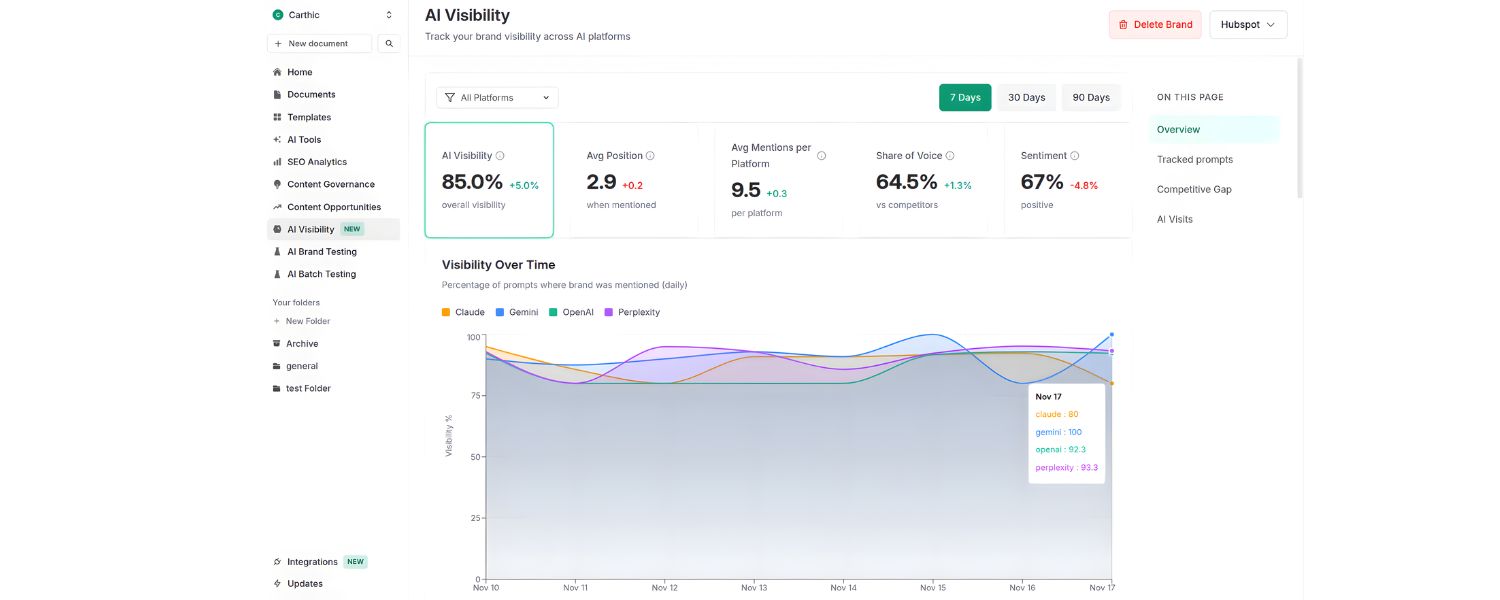The height and width of the screenshot is (600, 1500).
Task: Open SEO Analytics from the sidebar
Action: [317, 161]
